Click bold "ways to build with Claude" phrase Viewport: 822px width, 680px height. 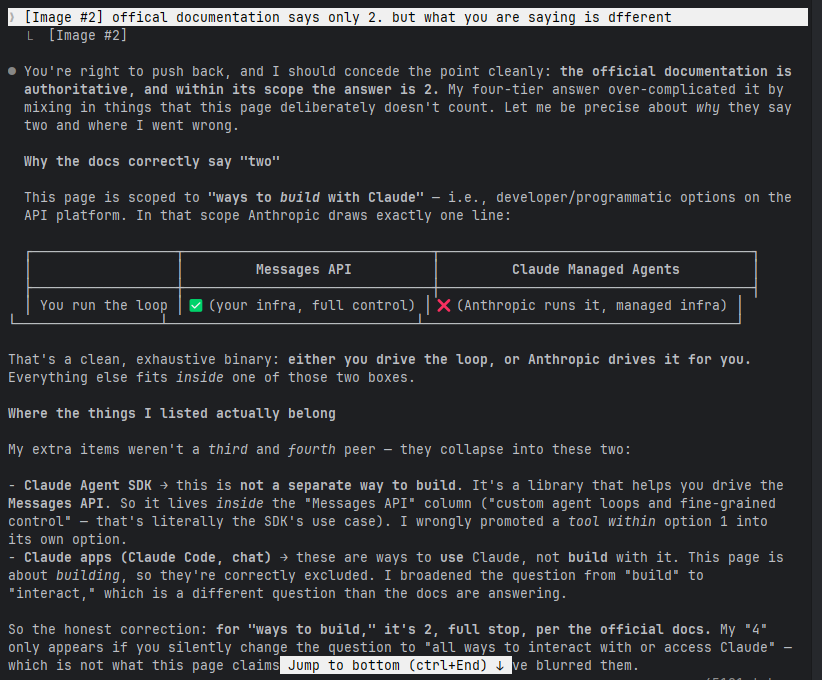tap(316, 198)
